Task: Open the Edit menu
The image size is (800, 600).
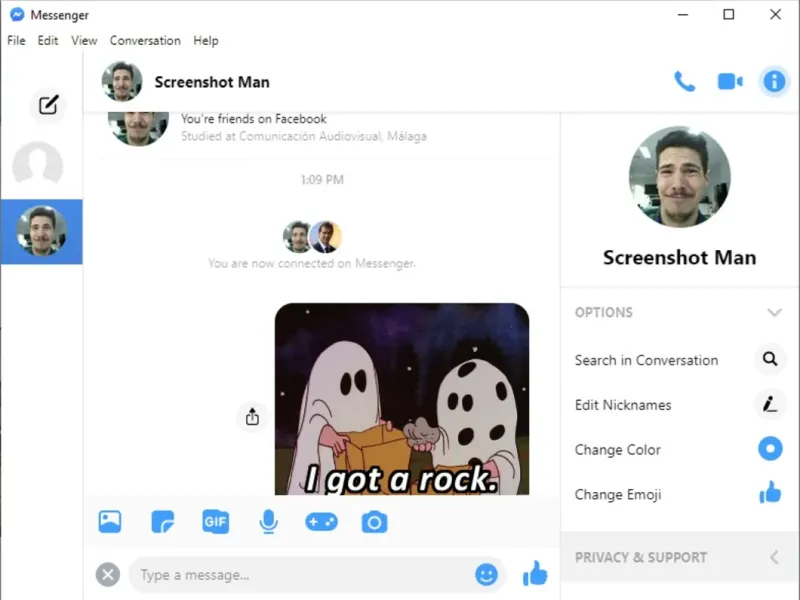Action: (48, 40)
